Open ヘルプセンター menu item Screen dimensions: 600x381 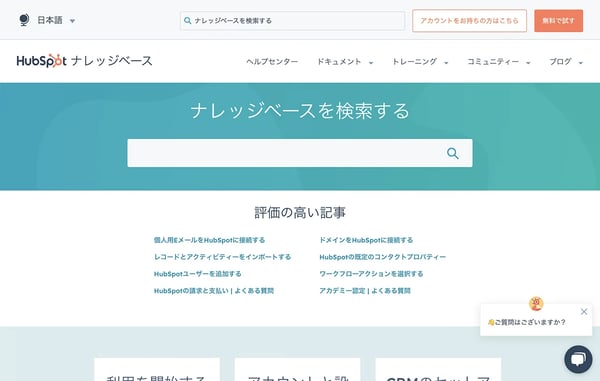[272, 62]
